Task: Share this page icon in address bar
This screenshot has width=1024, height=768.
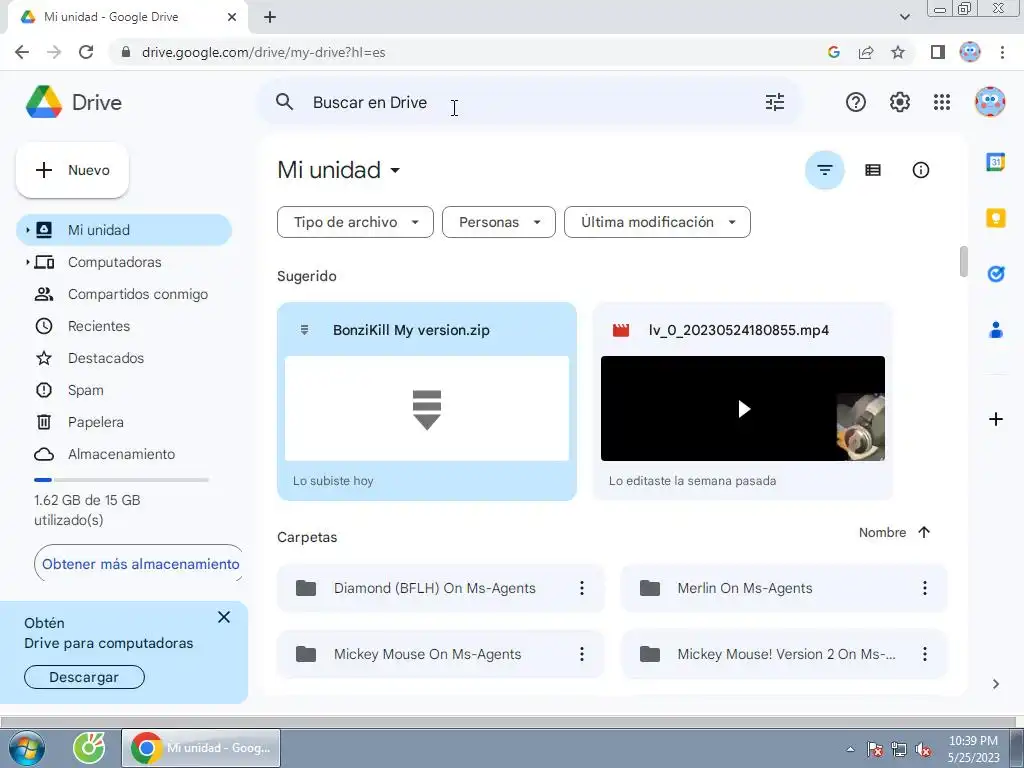Action: point(866,52)
